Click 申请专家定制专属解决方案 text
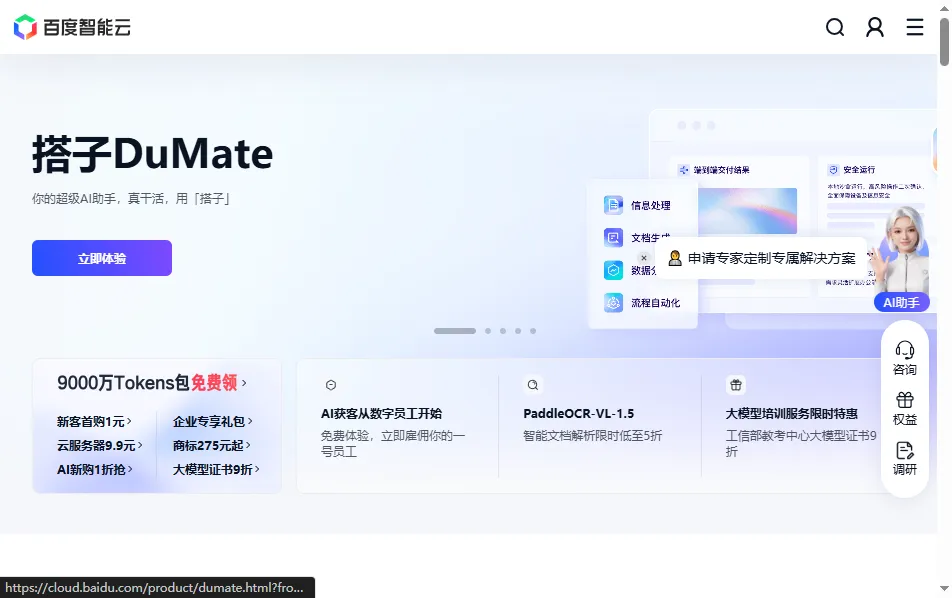 pos(772,258)
